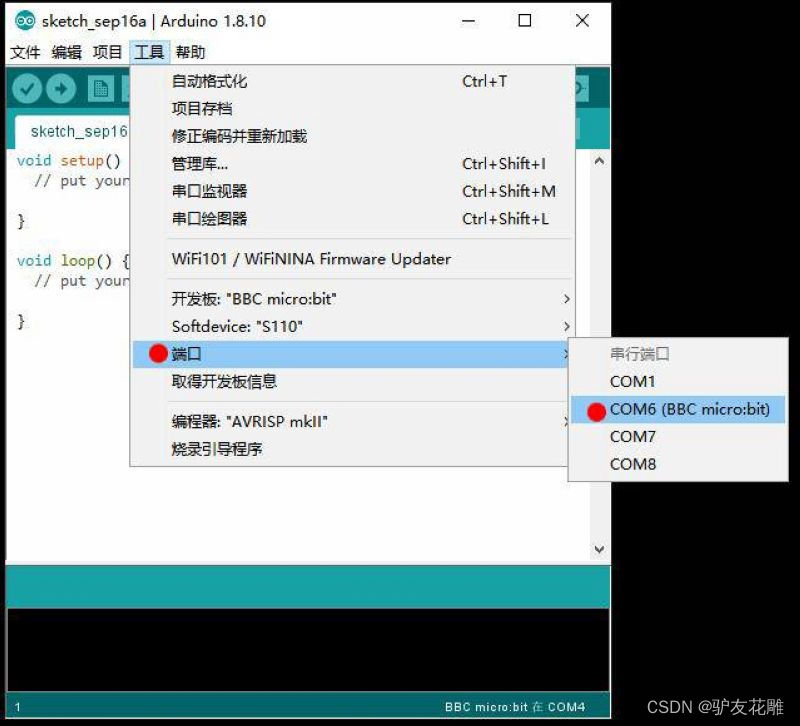Click "void setup()" code line

coord(69,161)
